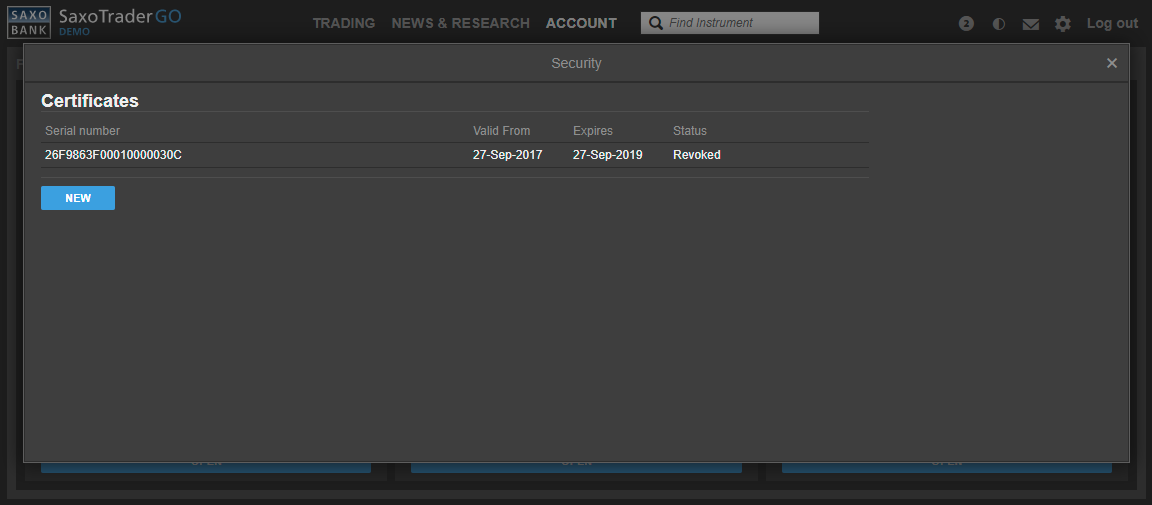
Task: Open the NEWS & RESEARCH menu
Action: [460, 23]
